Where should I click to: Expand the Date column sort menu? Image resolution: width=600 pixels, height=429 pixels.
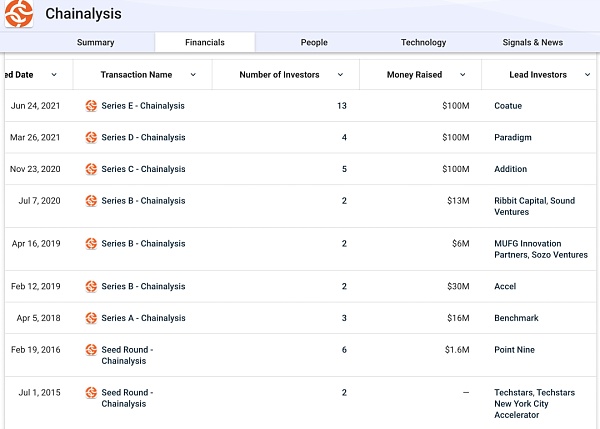54,75
